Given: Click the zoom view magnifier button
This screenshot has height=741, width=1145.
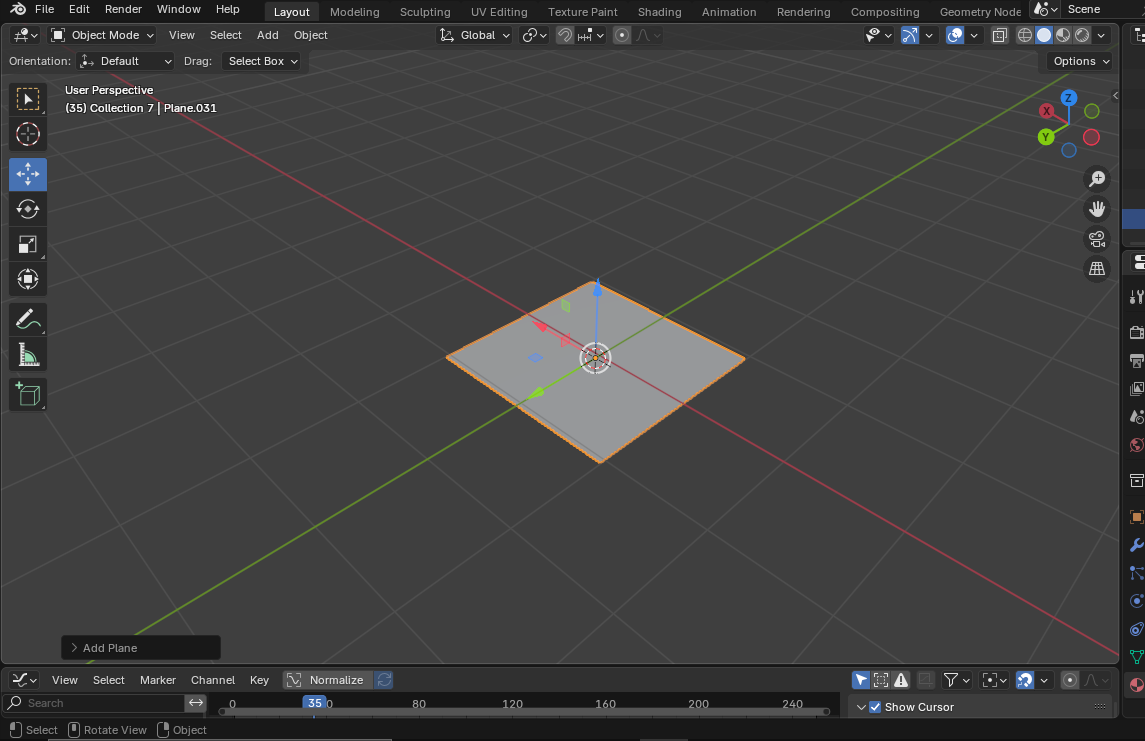Looking at the screenshot, I should click(1097, 179).
